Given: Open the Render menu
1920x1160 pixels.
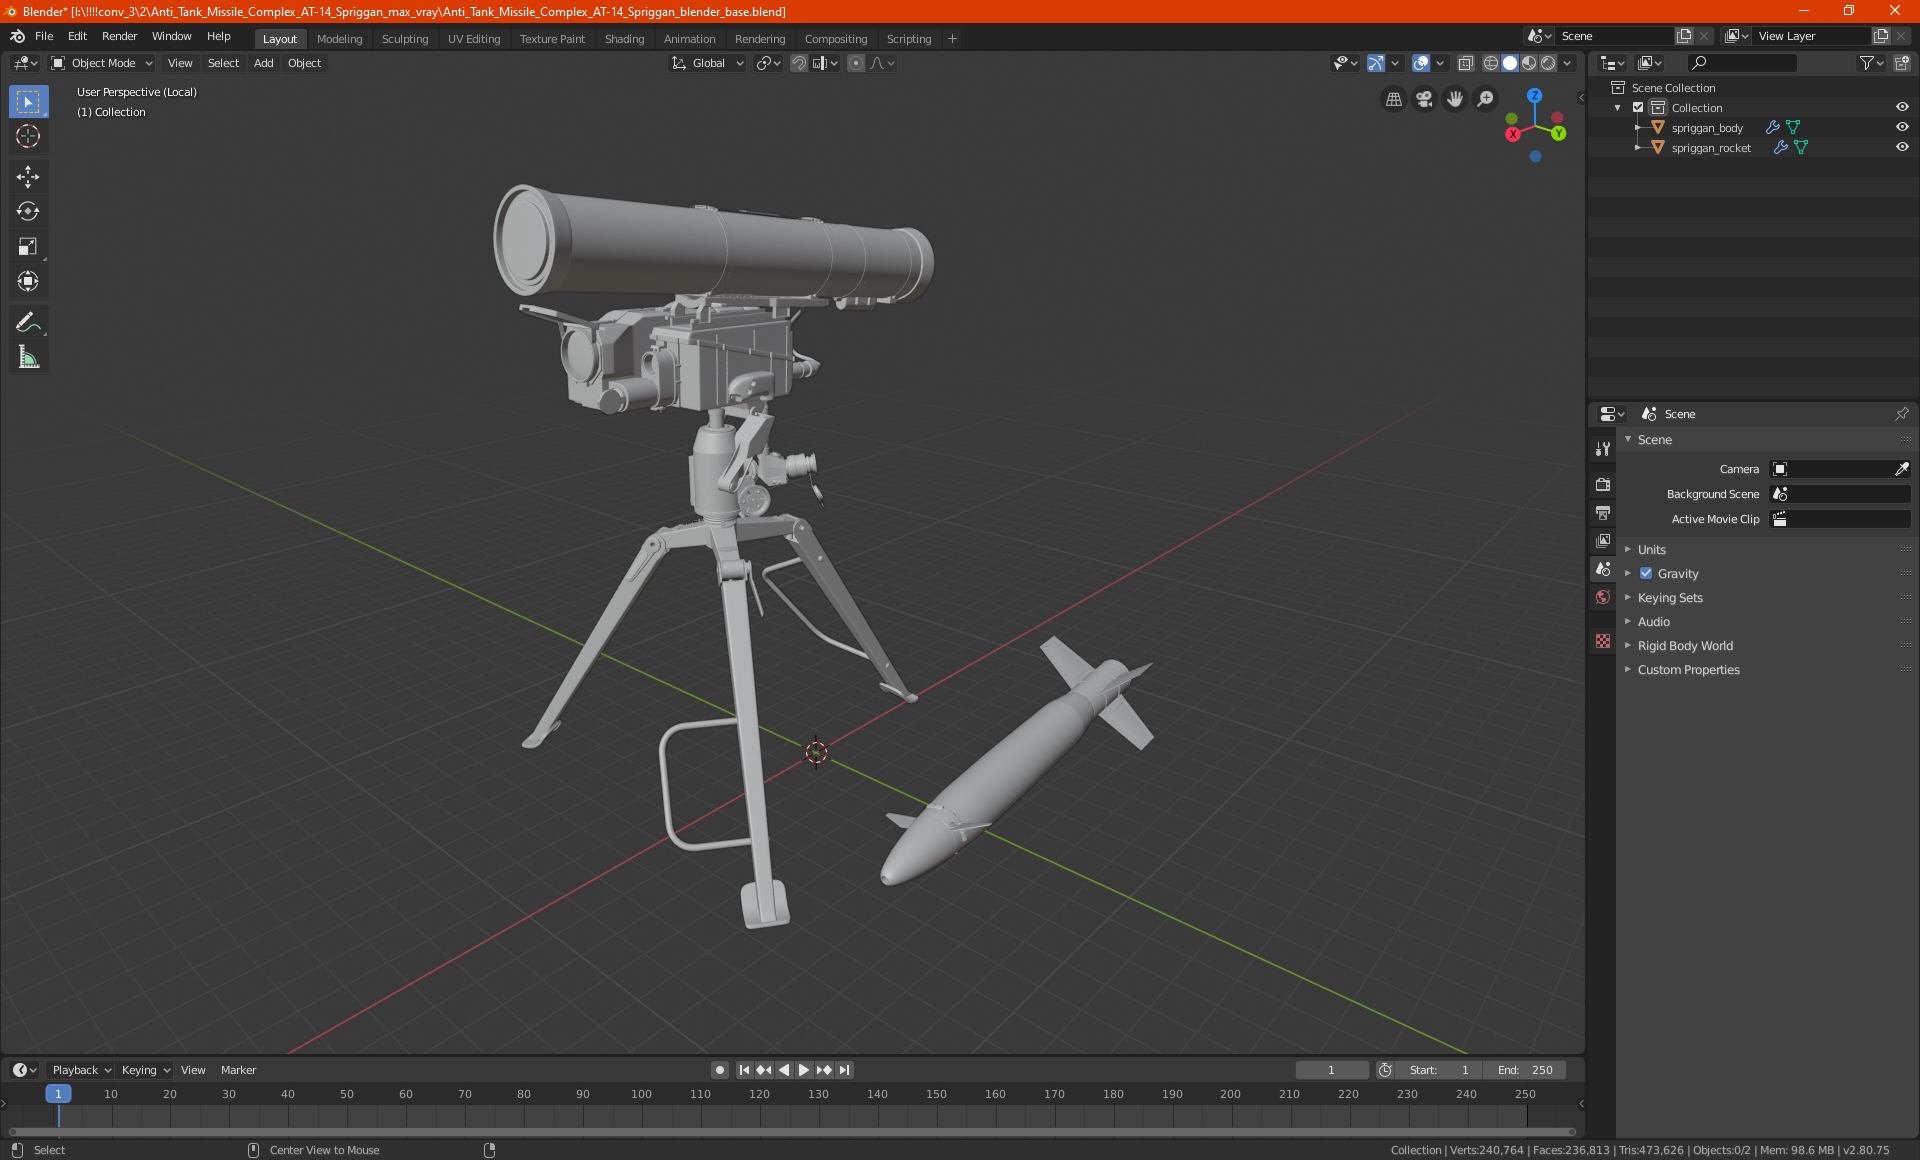Looking at the screenshot, I should (x=119, y=36).
